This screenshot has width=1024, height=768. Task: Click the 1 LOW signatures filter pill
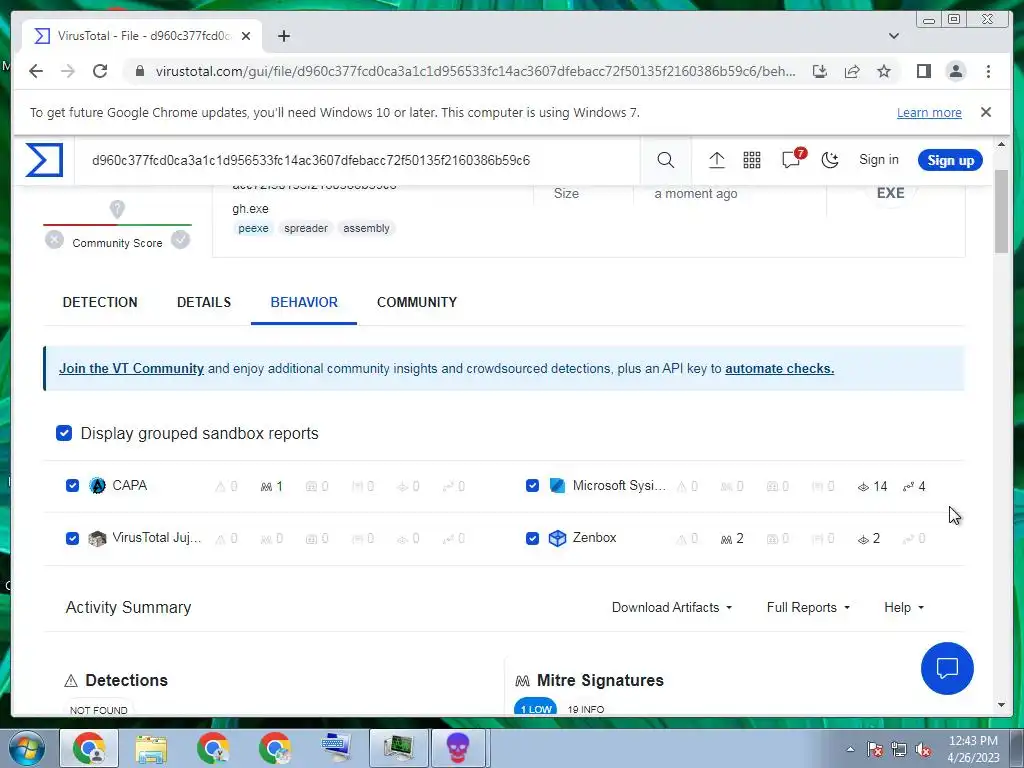click(x=536, y=708)
